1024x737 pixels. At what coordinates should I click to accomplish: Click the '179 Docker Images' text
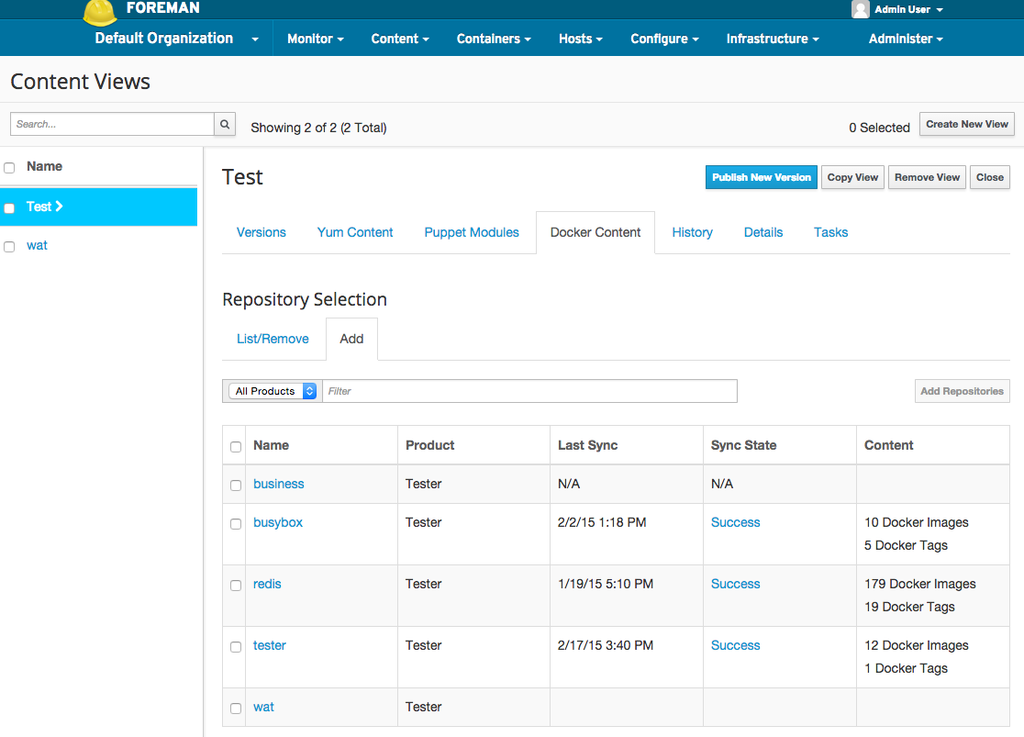tap(920, 584)
